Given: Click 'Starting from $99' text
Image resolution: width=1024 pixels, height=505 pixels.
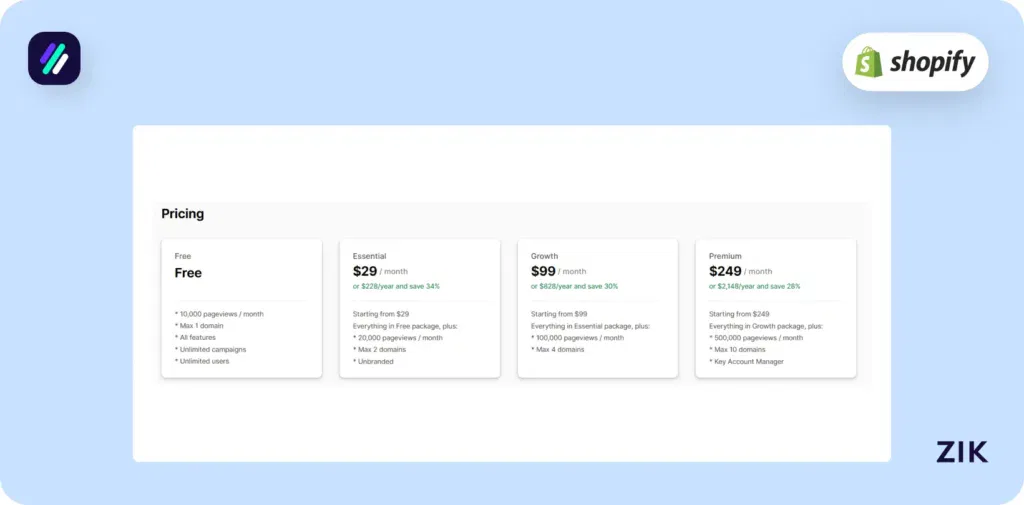Looking at the screenshot, I should [559, 314].
